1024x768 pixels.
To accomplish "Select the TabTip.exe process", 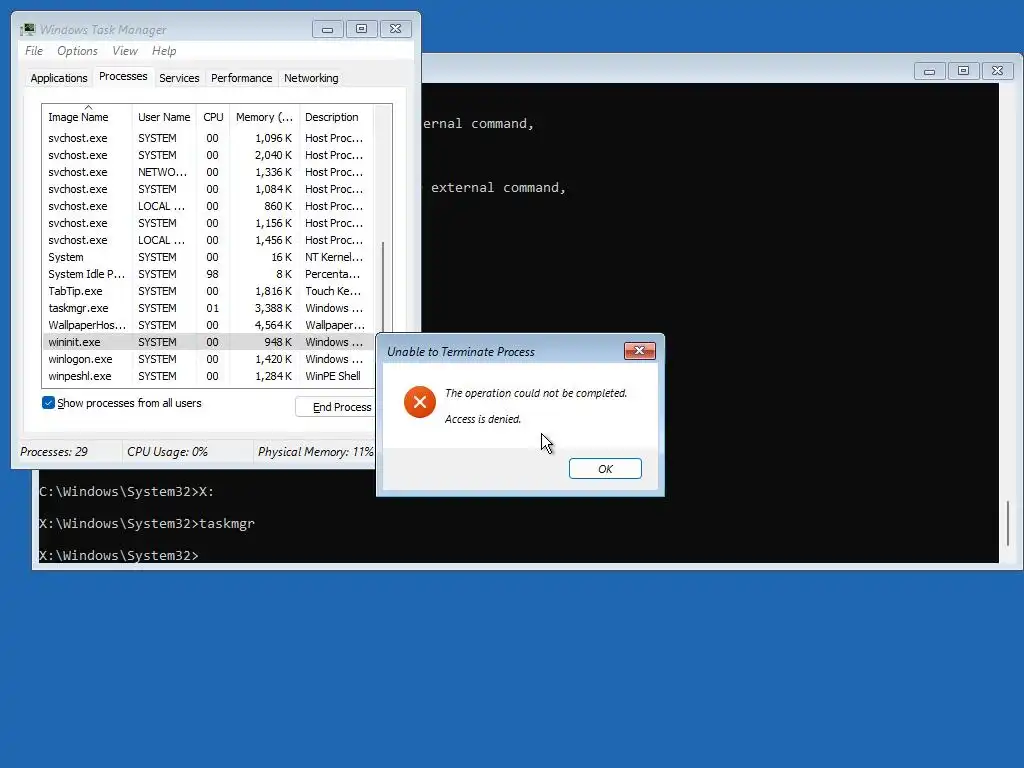I will pyautogui.click(x=209, y=291).
